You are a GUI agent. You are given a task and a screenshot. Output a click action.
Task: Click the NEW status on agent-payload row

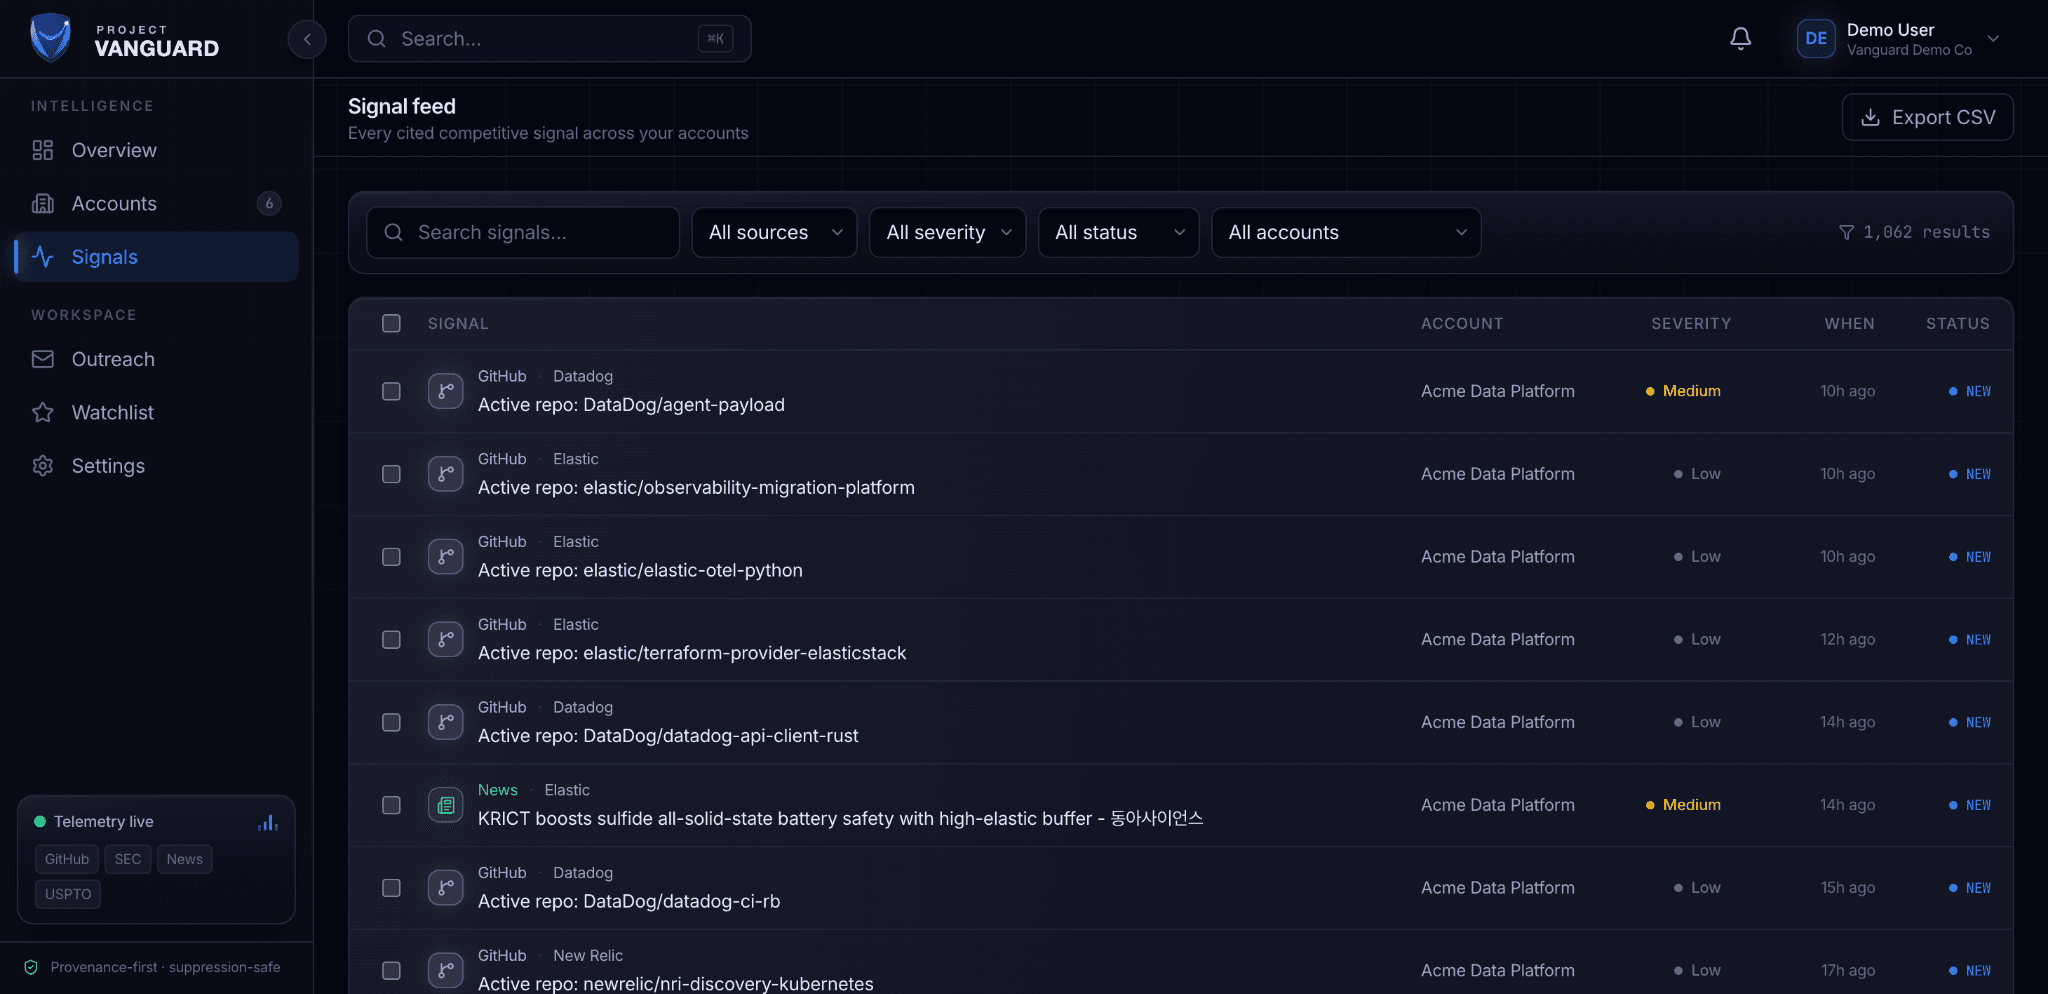pos(1969,391)
